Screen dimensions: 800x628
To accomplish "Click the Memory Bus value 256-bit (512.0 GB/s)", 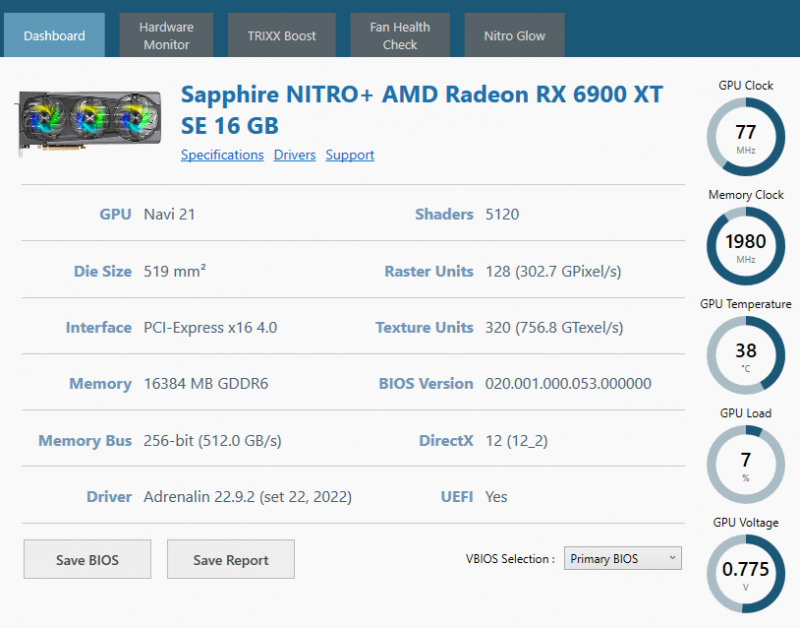I will tap(212, 440).
